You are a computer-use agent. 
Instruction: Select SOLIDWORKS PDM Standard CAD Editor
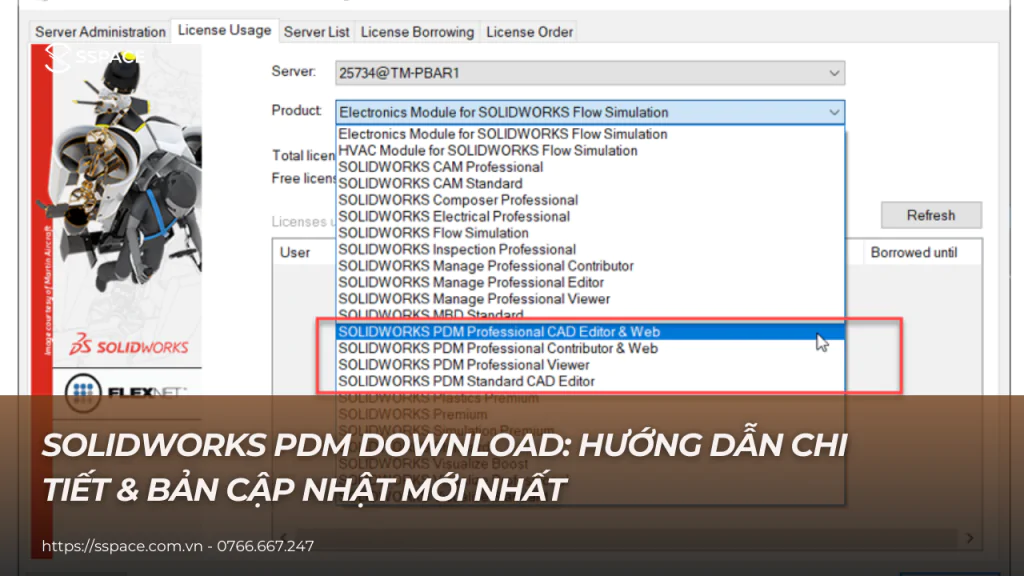(590, 381)
